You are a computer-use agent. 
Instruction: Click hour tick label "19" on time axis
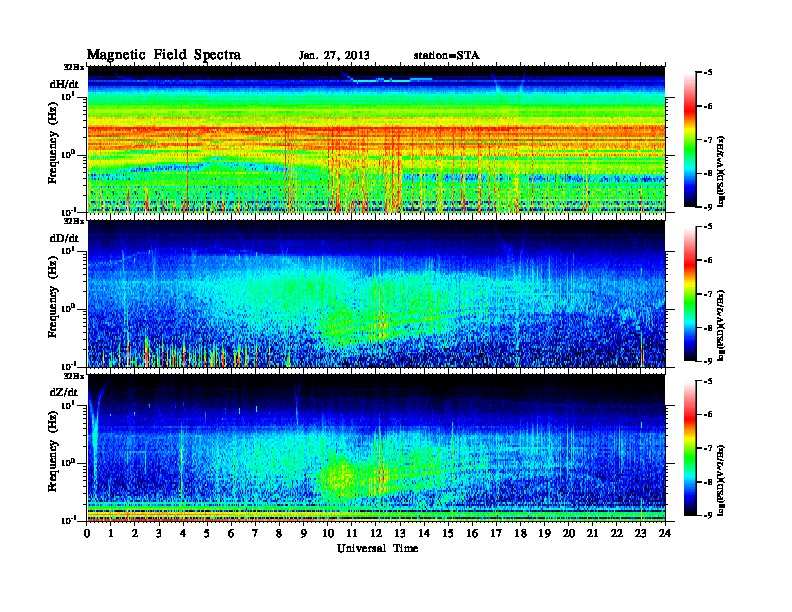[x=544, y=533]
